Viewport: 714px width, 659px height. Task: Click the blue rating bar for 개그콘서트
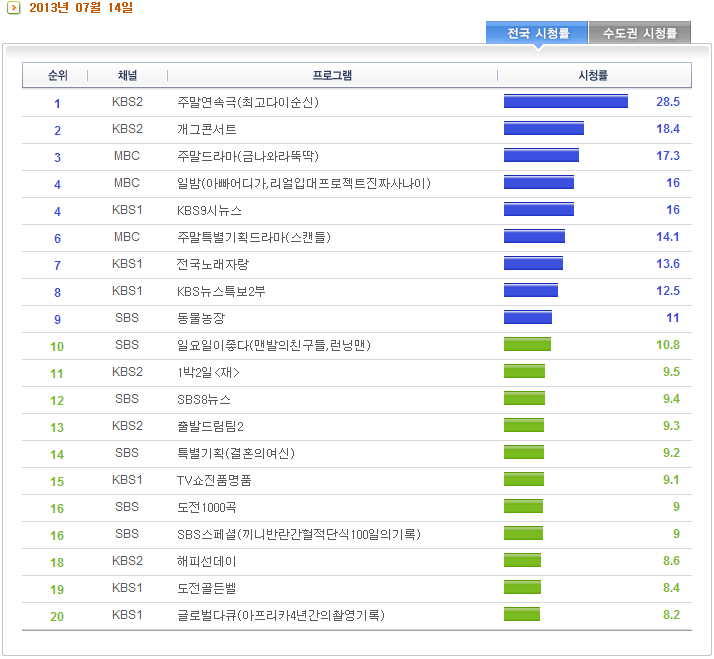544,128
